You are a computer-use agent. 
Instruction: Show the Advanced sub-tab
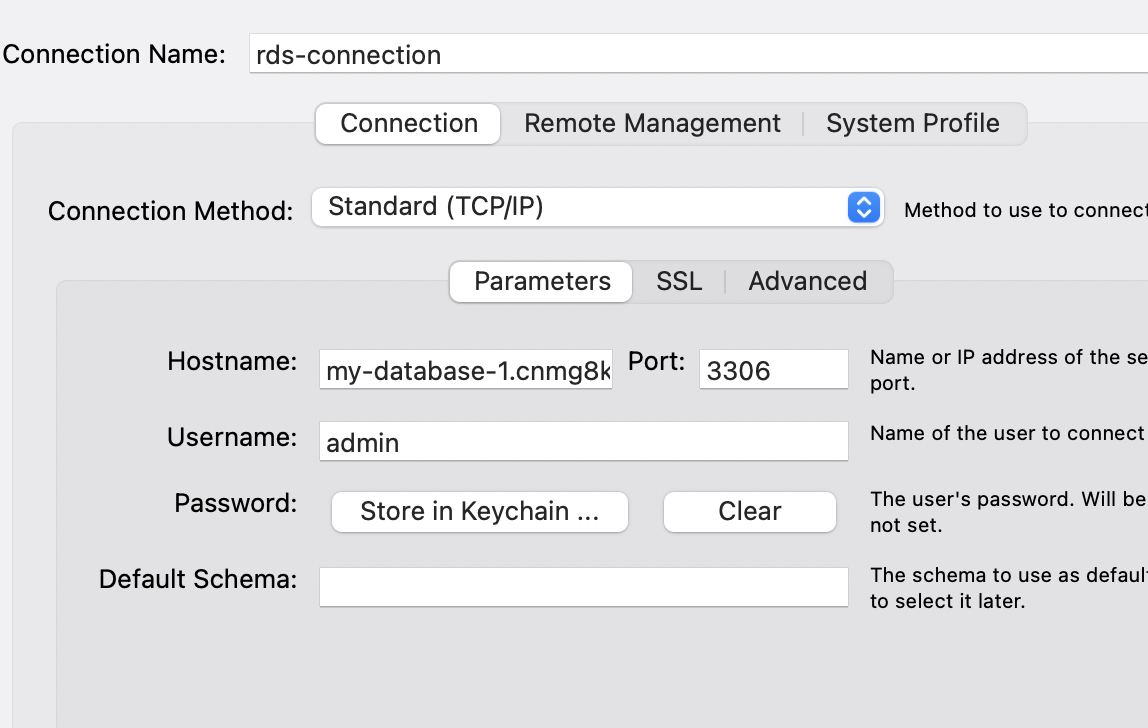(807, 282)
